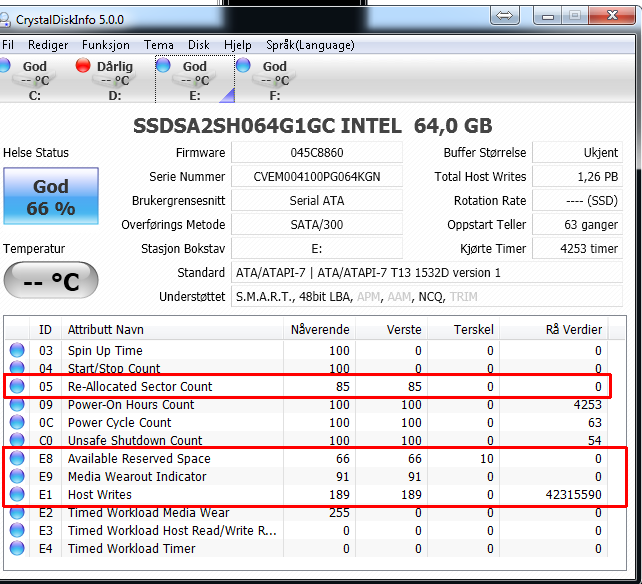Click the -- °C temperature indicator
The image size is (642, 584).
click(51, 281)
